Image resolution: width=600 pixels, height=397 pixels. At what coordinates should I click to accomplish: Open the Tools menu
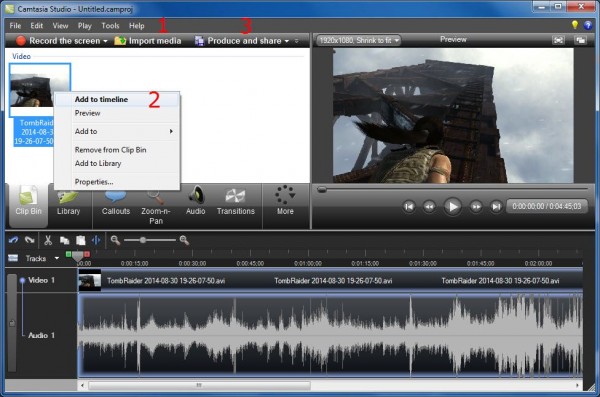[110, 26]
